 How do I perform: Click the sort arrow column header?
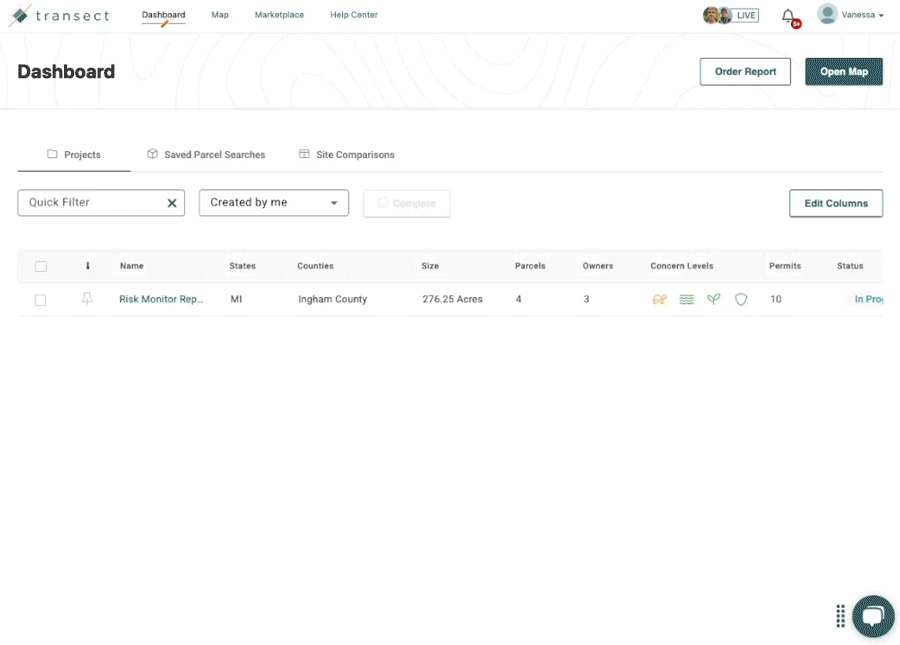88,266
